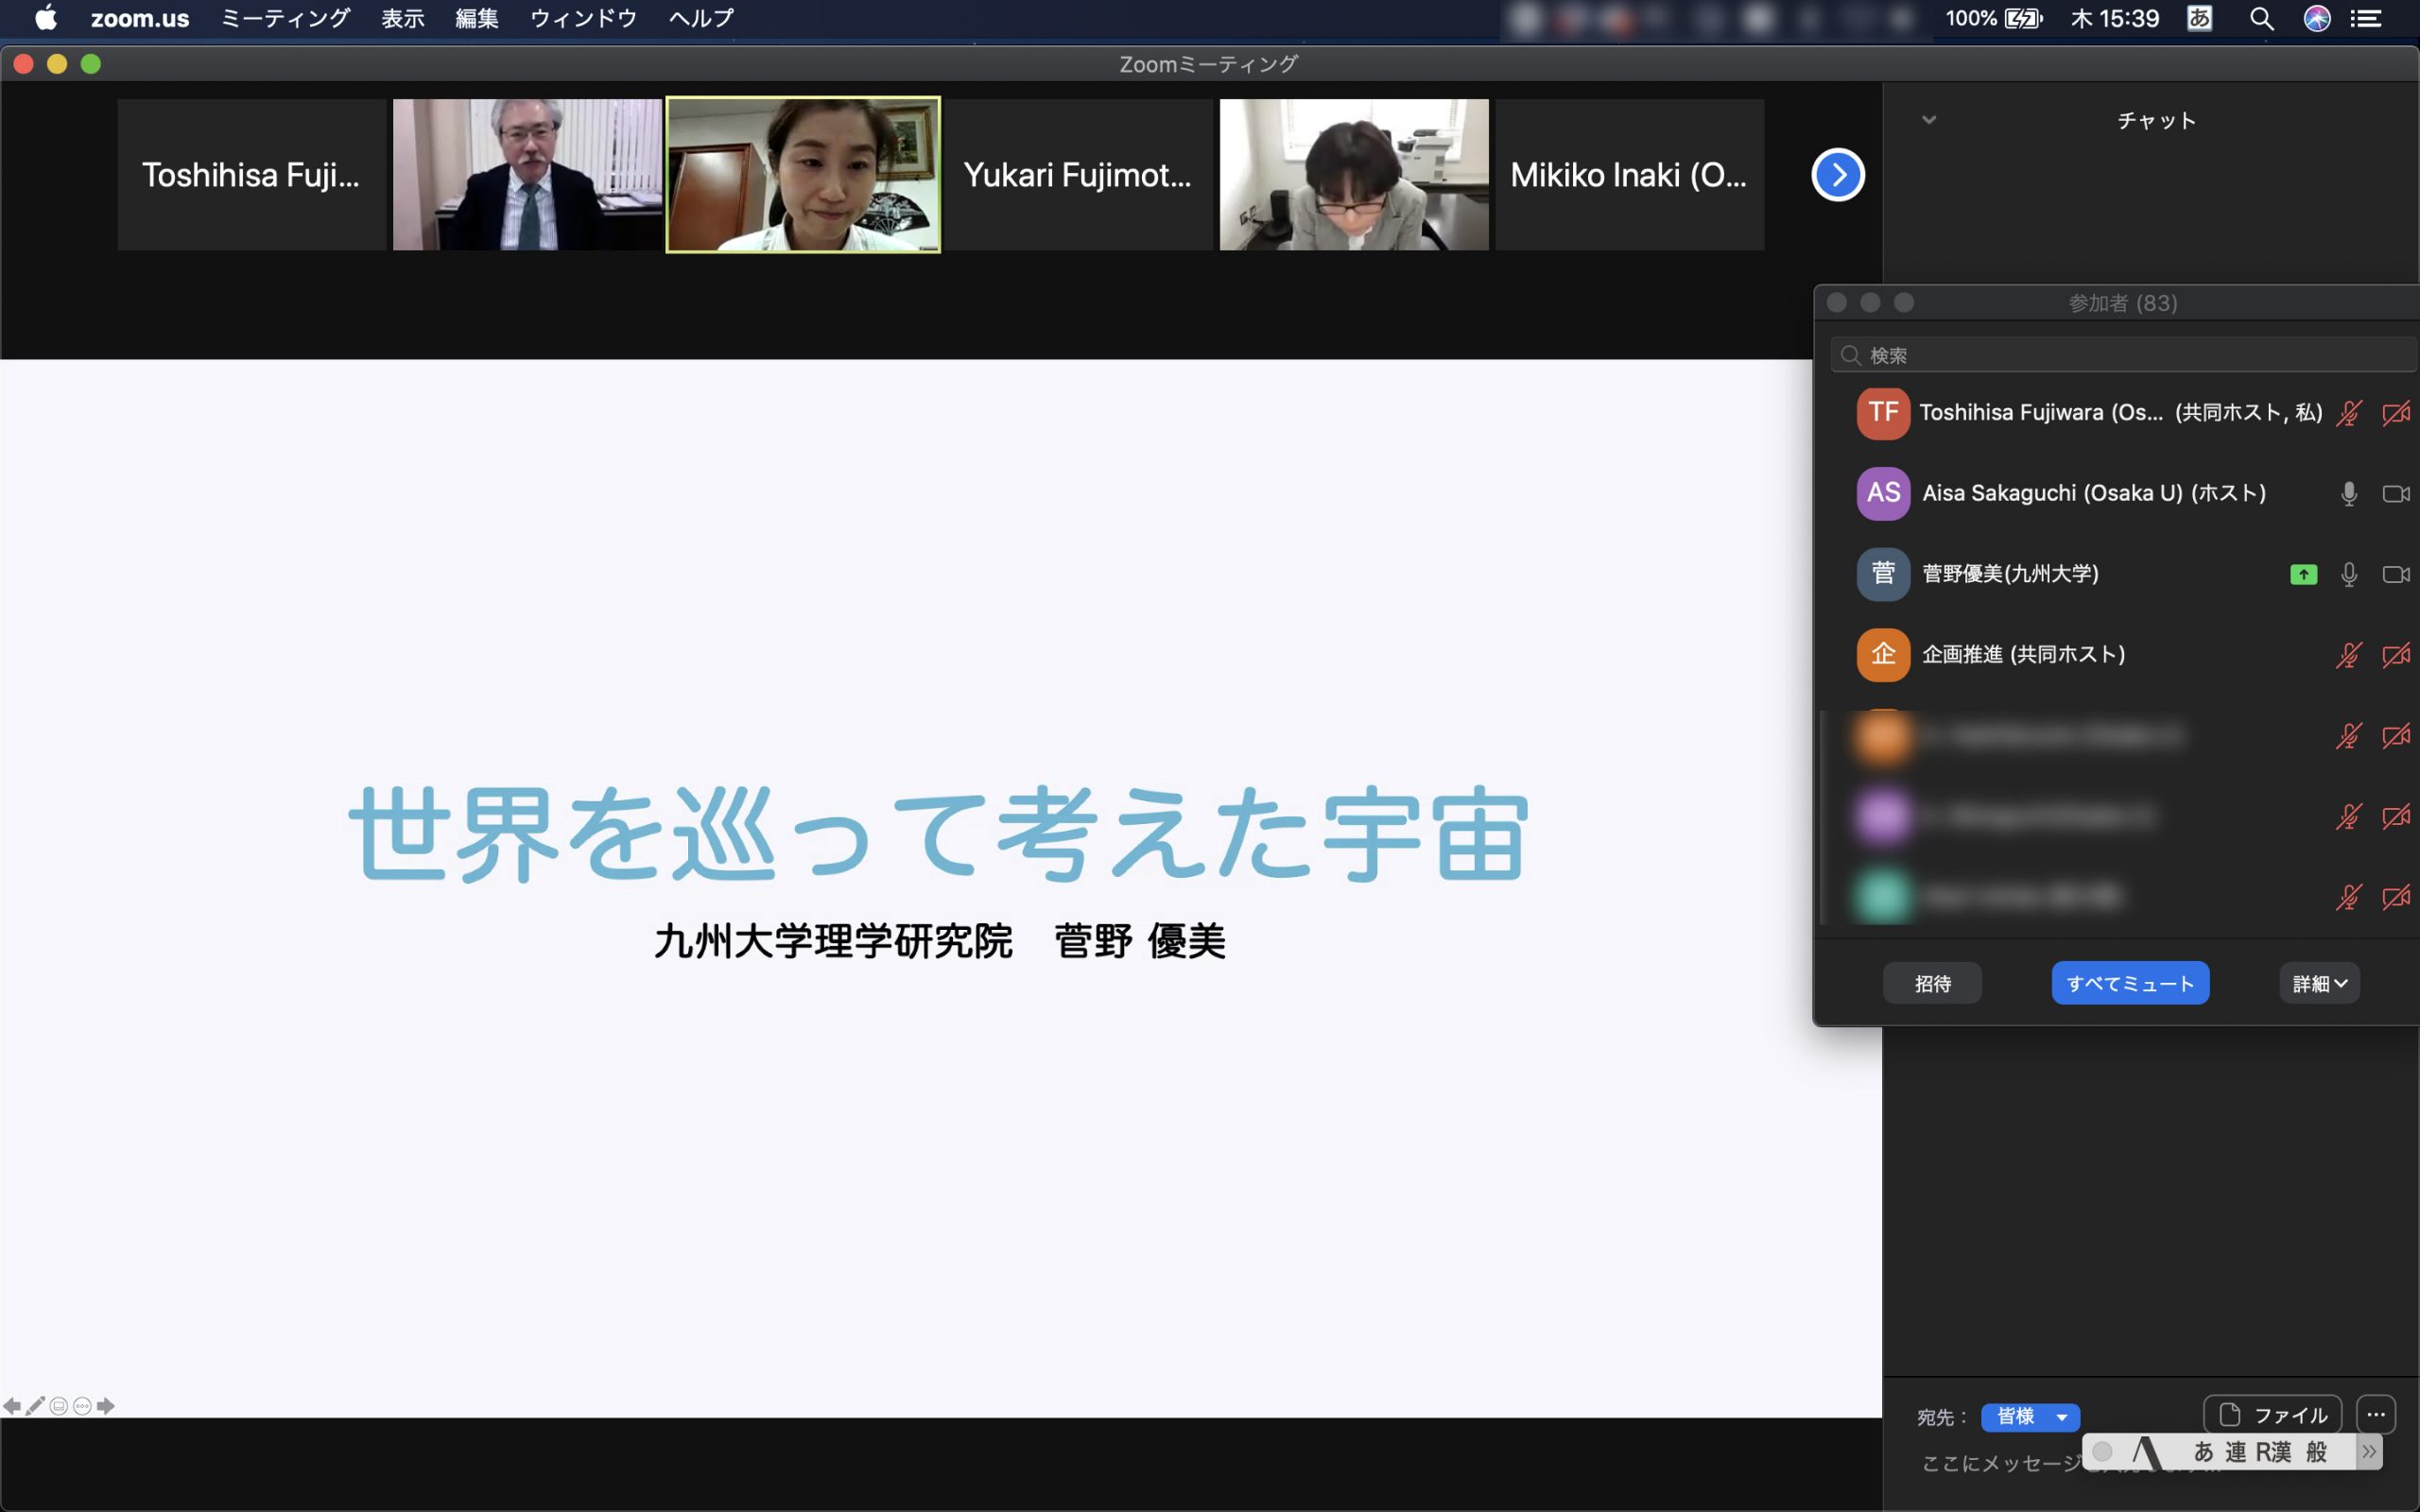Click the screen-sharing indicator for 菅野優美
The height and width of the screenshot is (1512, 2420).
(2303, 574)
